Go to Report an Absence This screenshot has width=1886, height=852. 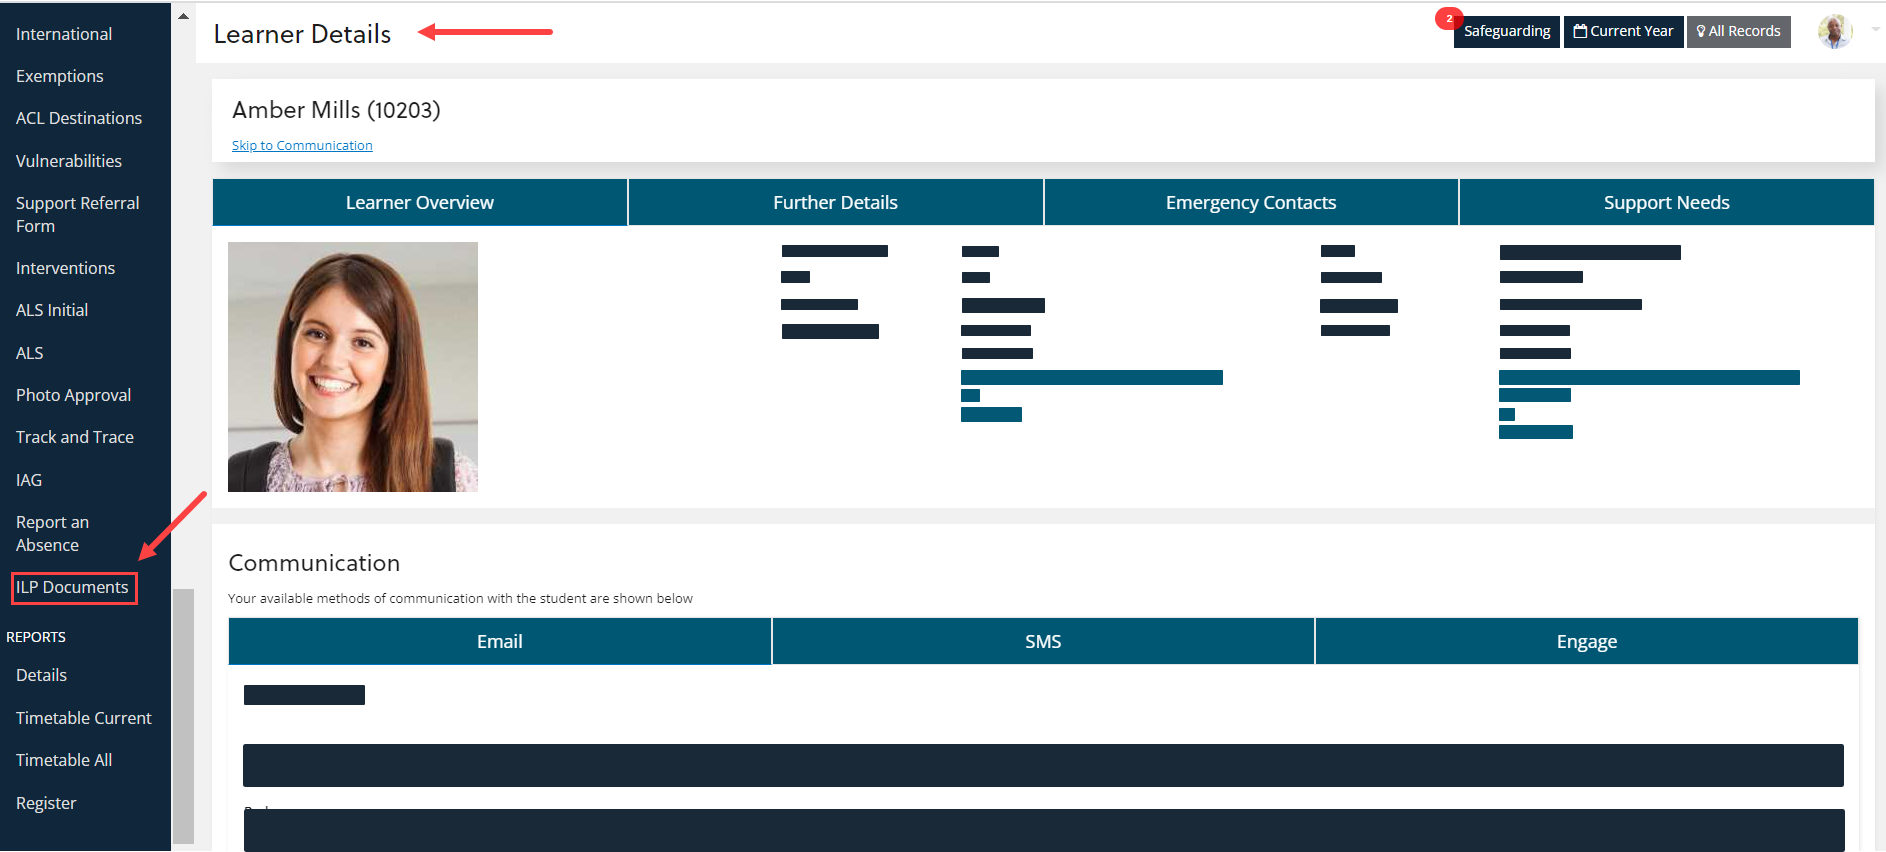52,534
